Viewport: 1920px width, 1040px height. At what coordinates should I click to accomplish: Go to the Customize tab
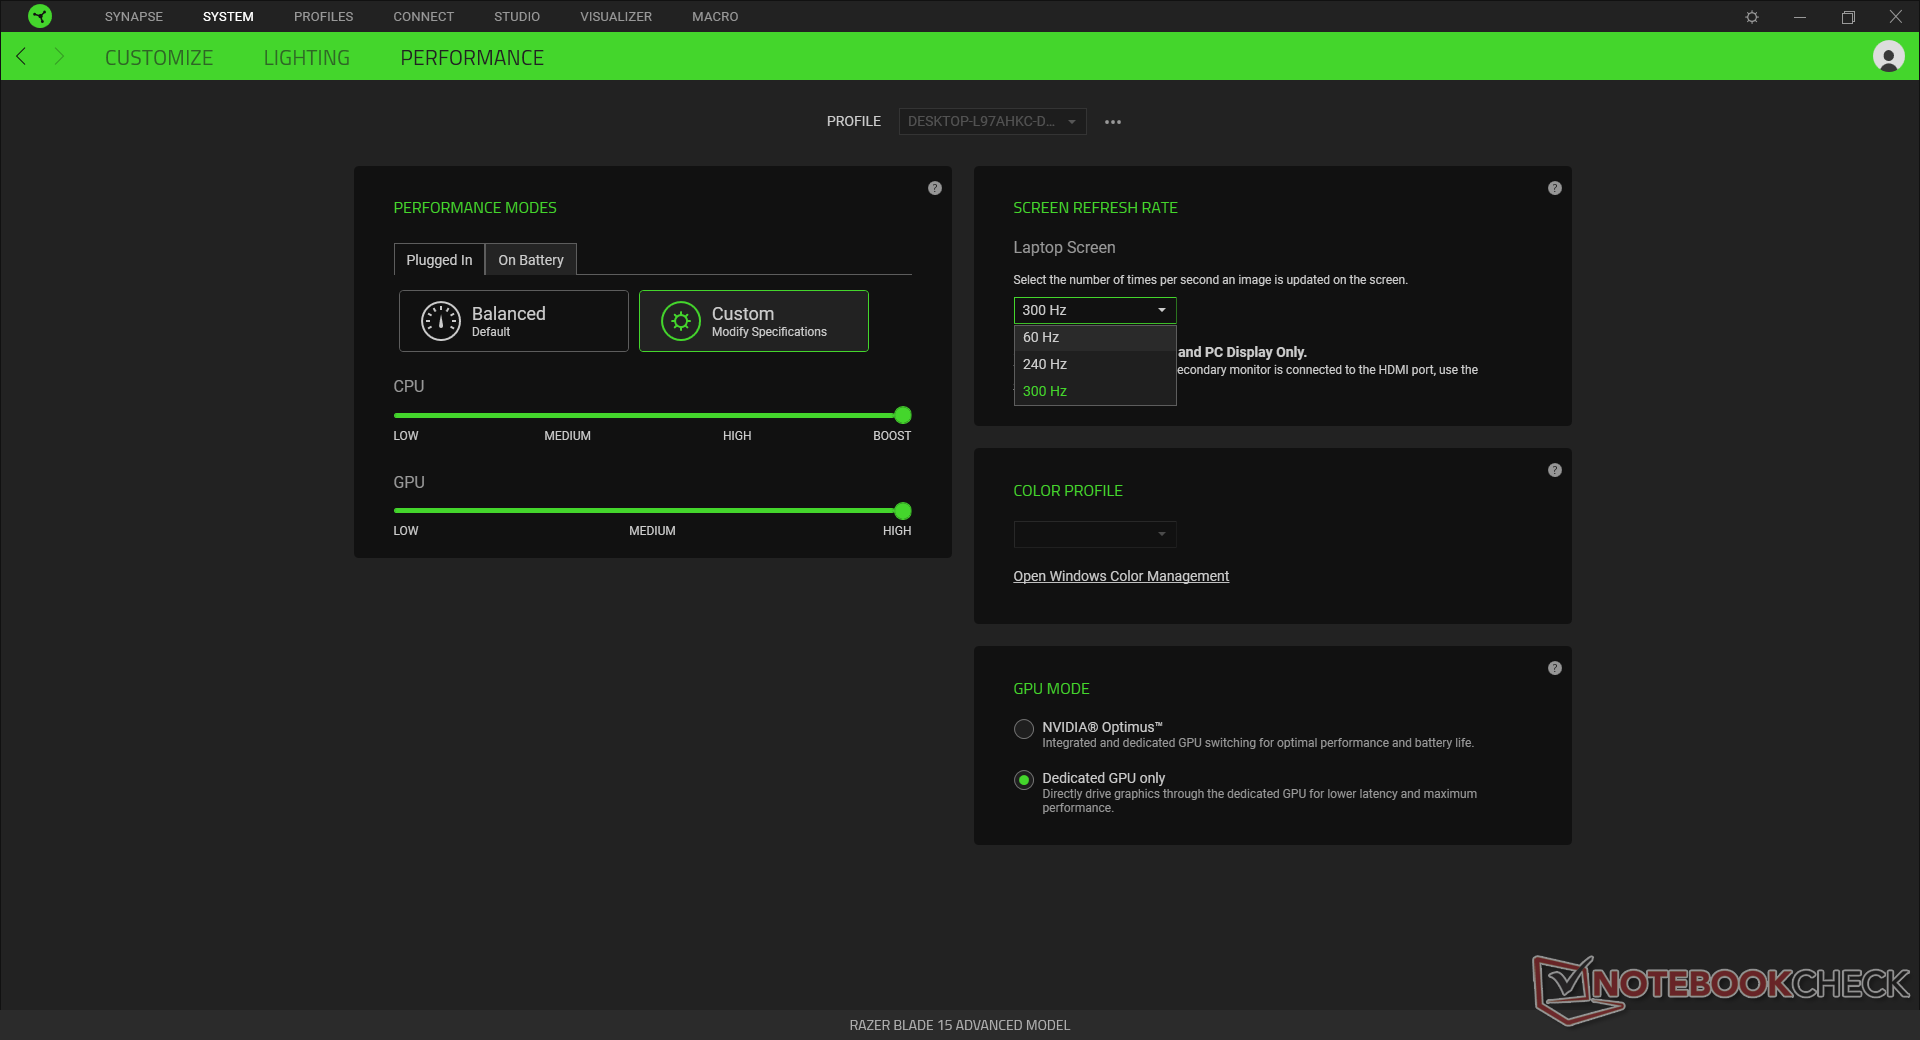pos(158,58)
